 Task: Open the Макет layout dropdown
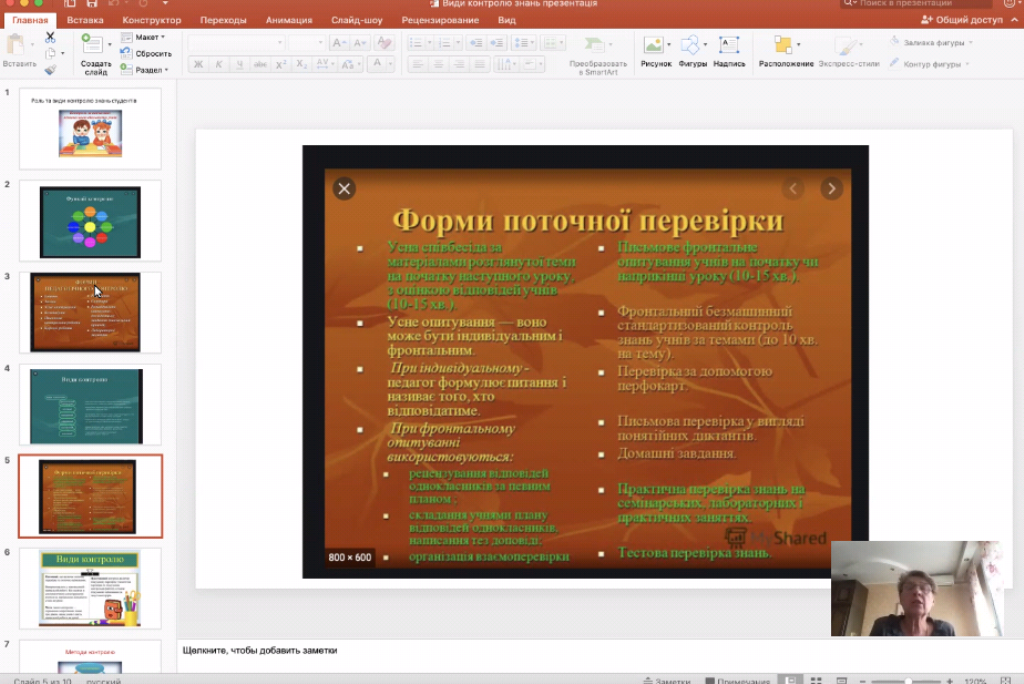tap(144, 37)
